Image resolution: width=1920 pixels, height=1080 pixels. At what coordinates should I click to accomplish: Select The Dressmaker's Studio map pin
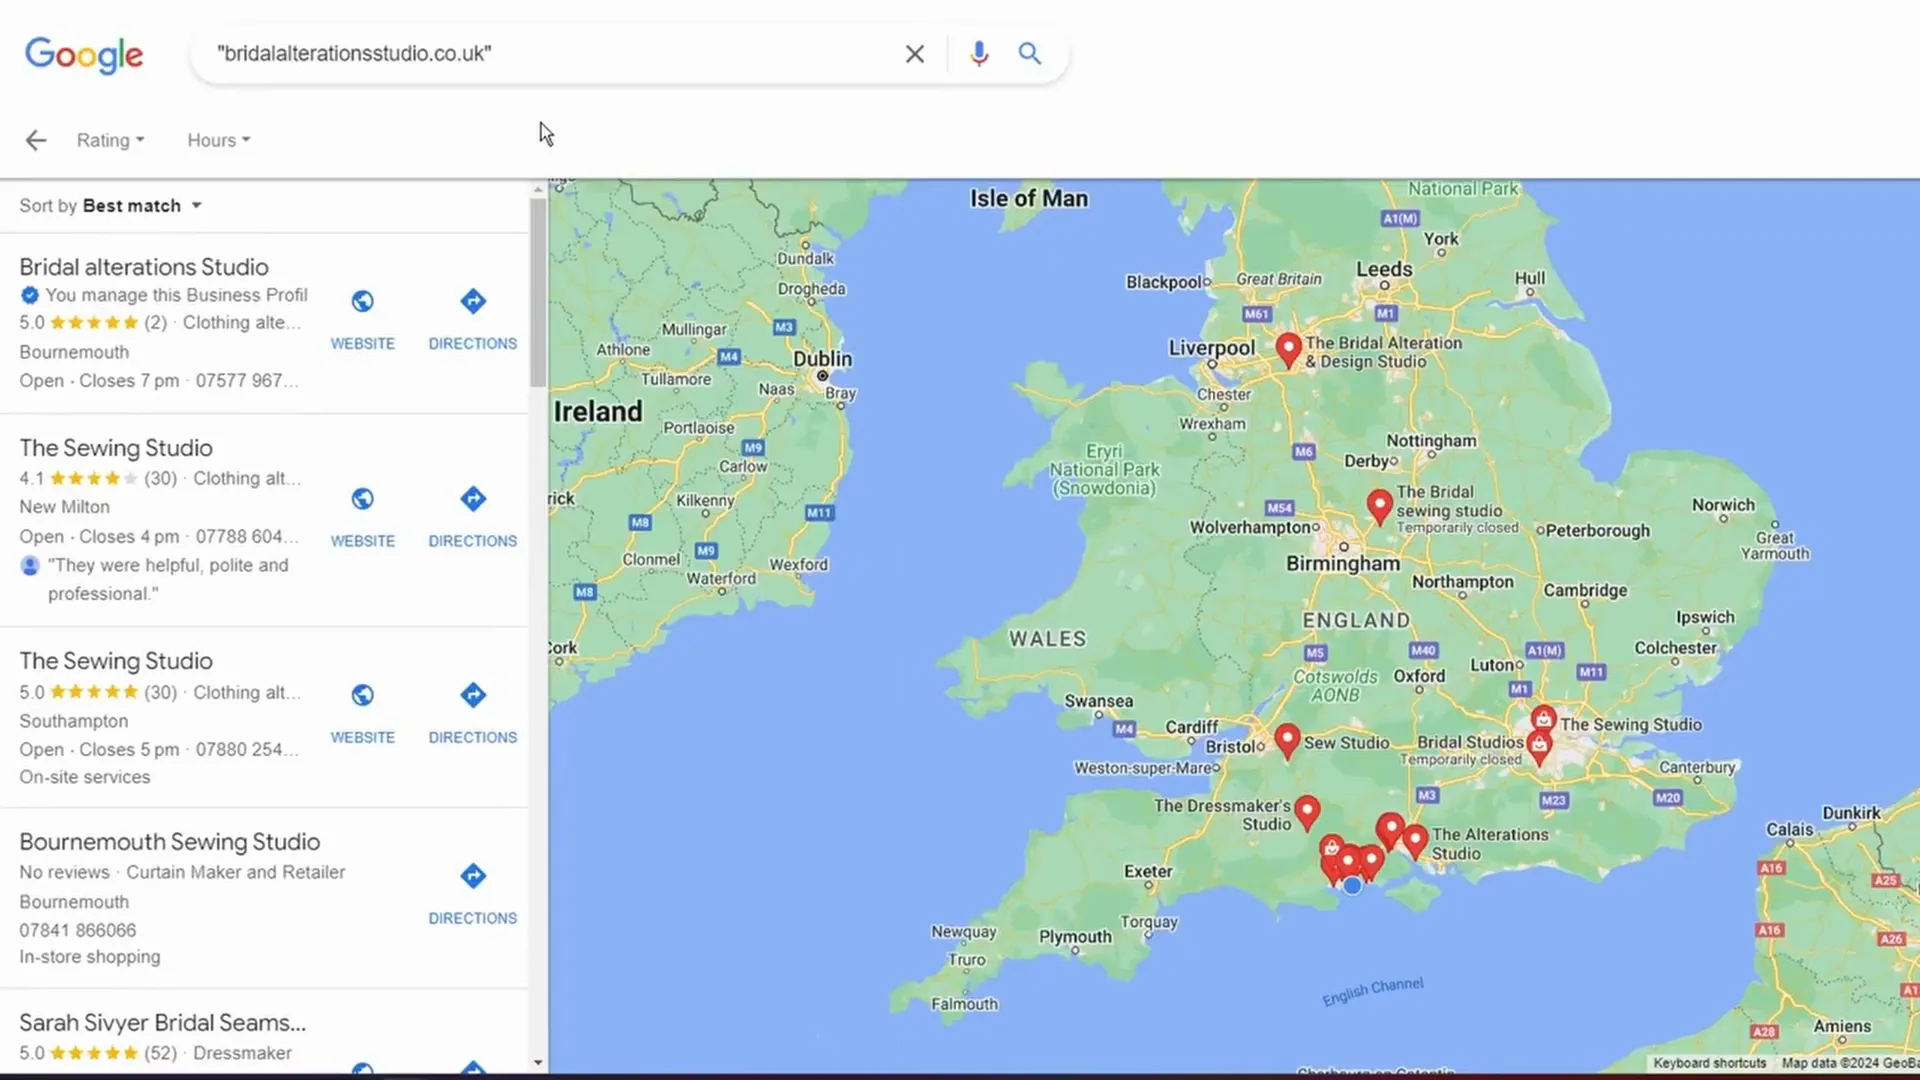tap(1307, 812)
